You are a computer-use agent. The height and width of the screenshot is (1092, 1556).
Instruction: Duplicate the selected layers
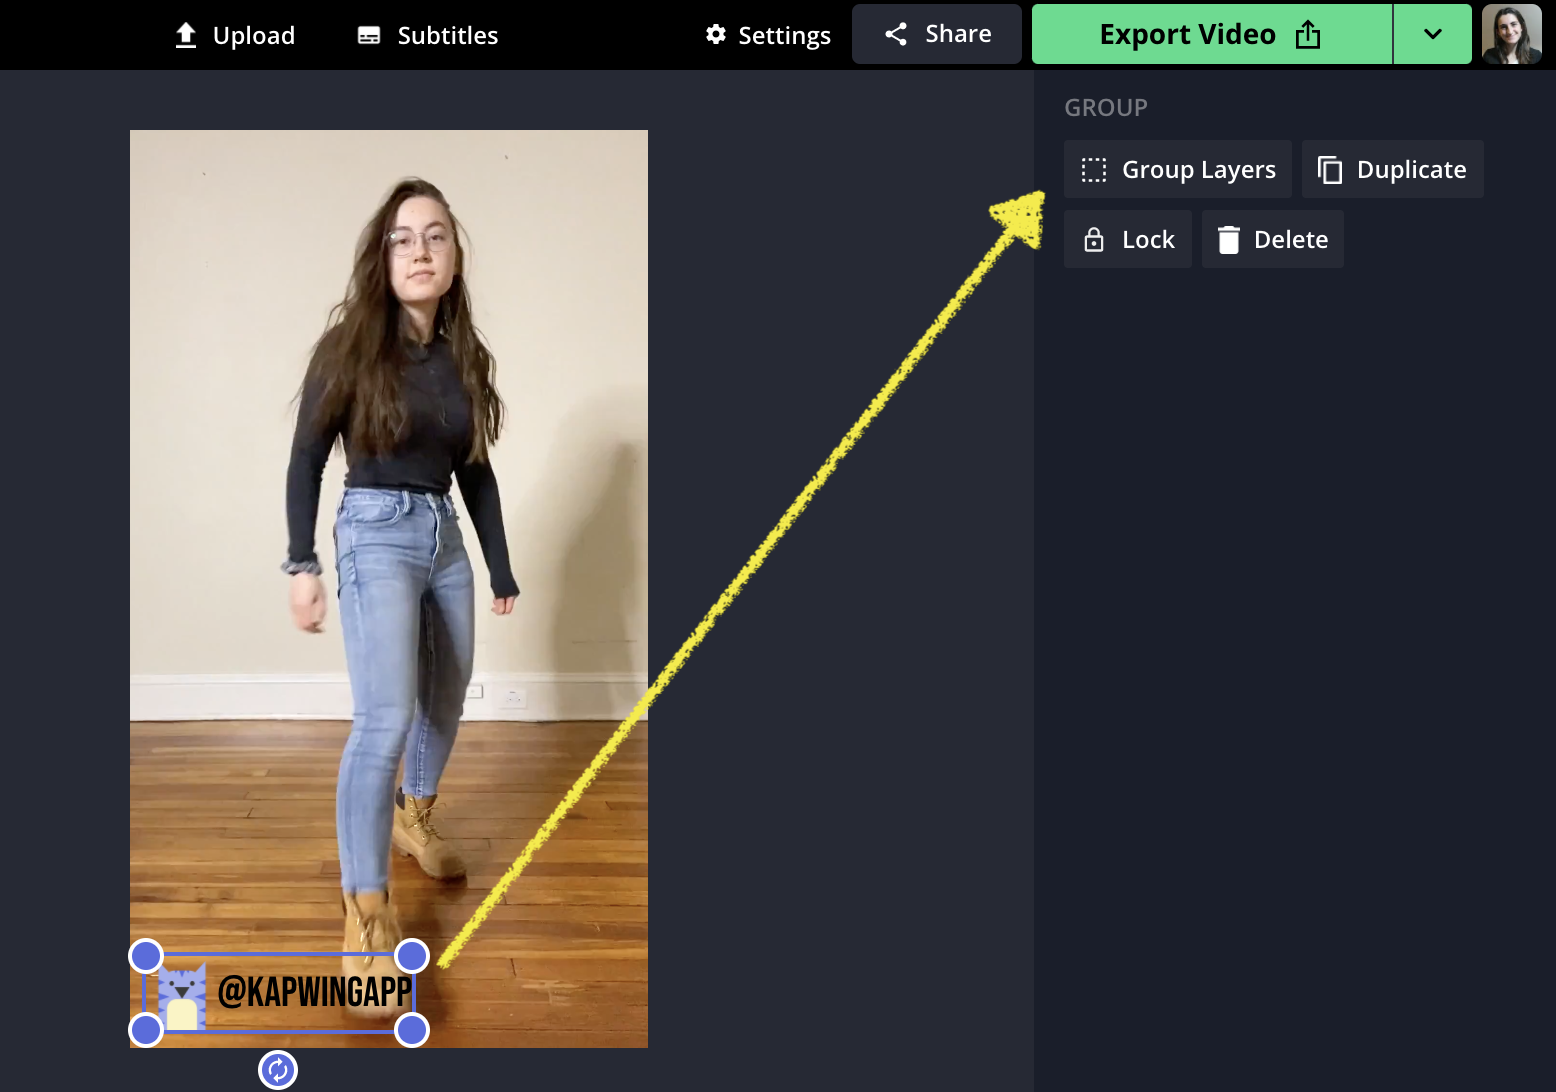point(1392,170)
